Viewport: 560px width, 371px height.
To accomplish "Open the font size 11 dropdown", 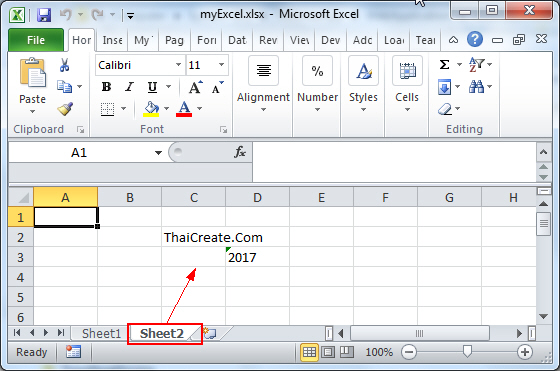I will [221, 65].
